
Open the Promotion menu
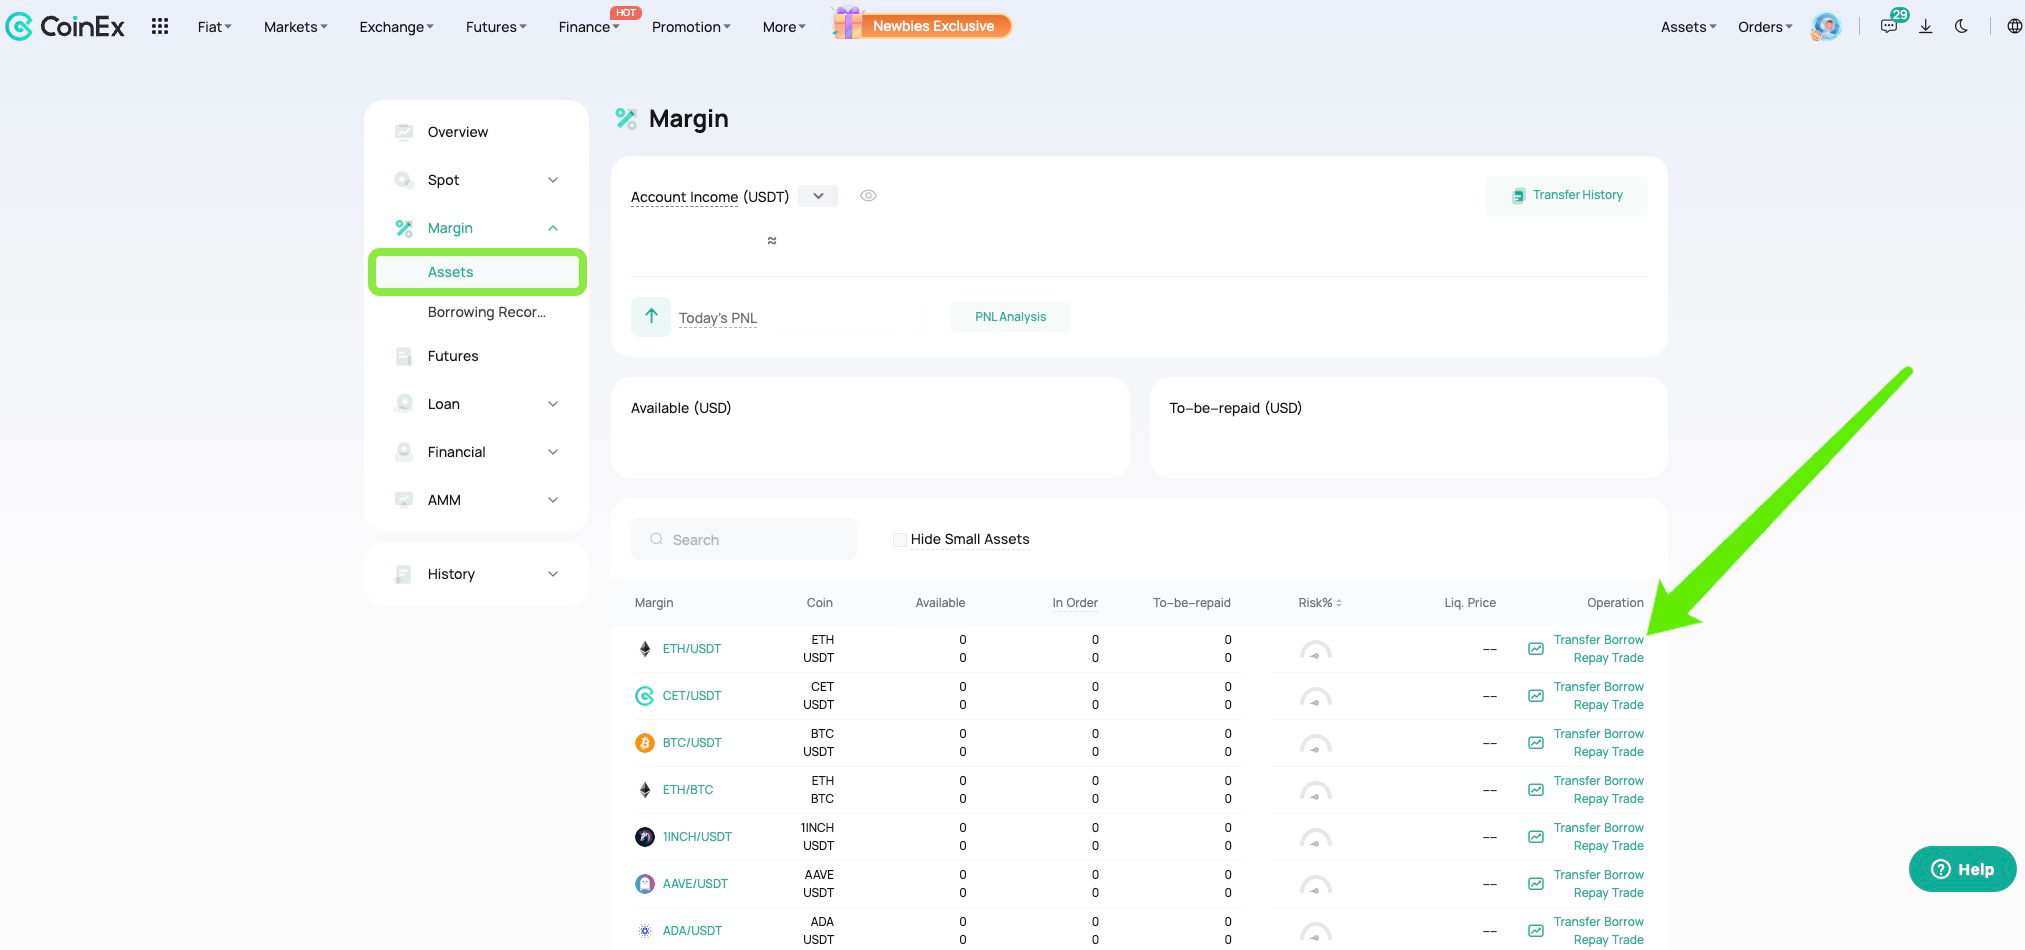[690, 27]
